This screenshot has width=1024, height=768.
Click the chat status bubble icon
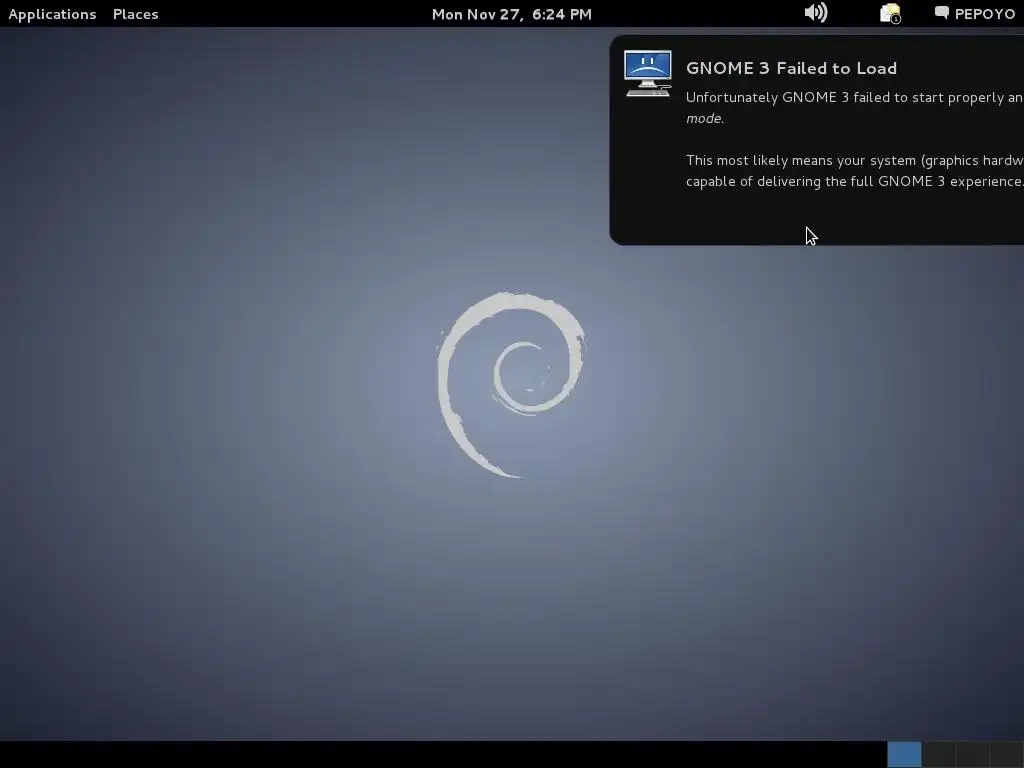coord(941,13)
